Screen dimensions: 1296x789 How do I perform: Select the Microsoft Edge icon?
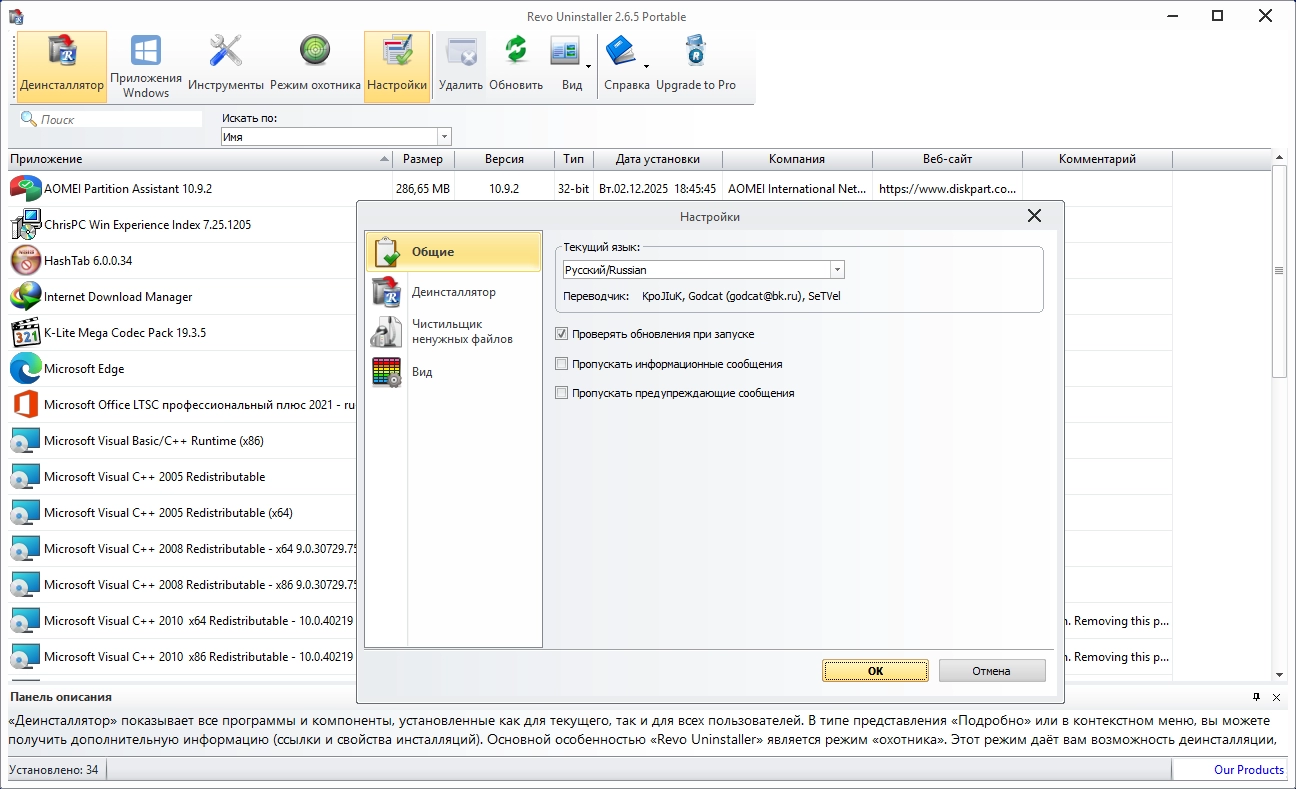[x=25, y=368]
